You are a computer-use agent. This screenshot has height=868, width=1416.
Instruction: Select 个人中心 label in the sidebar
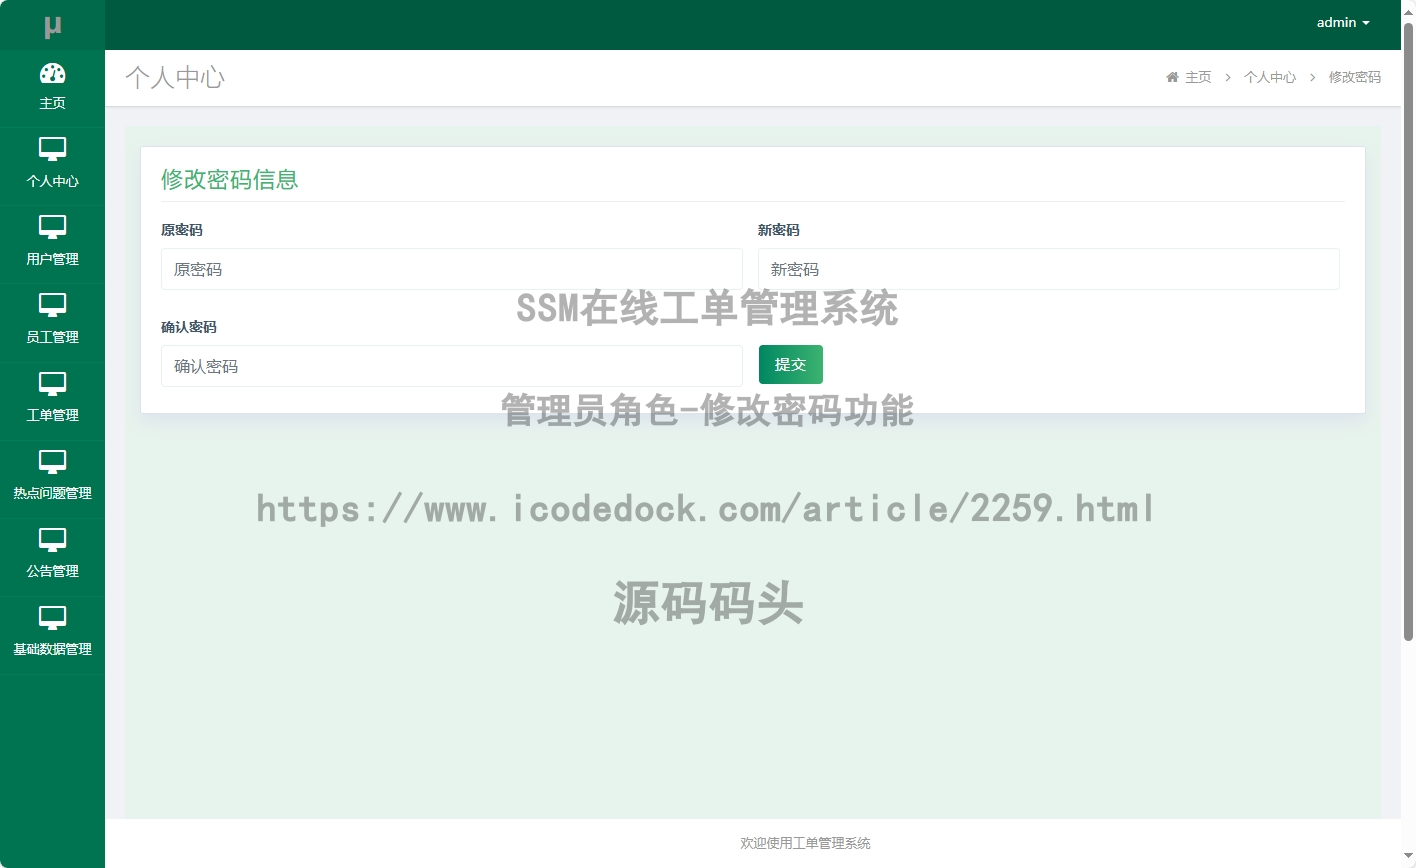[x=52, y=181]
